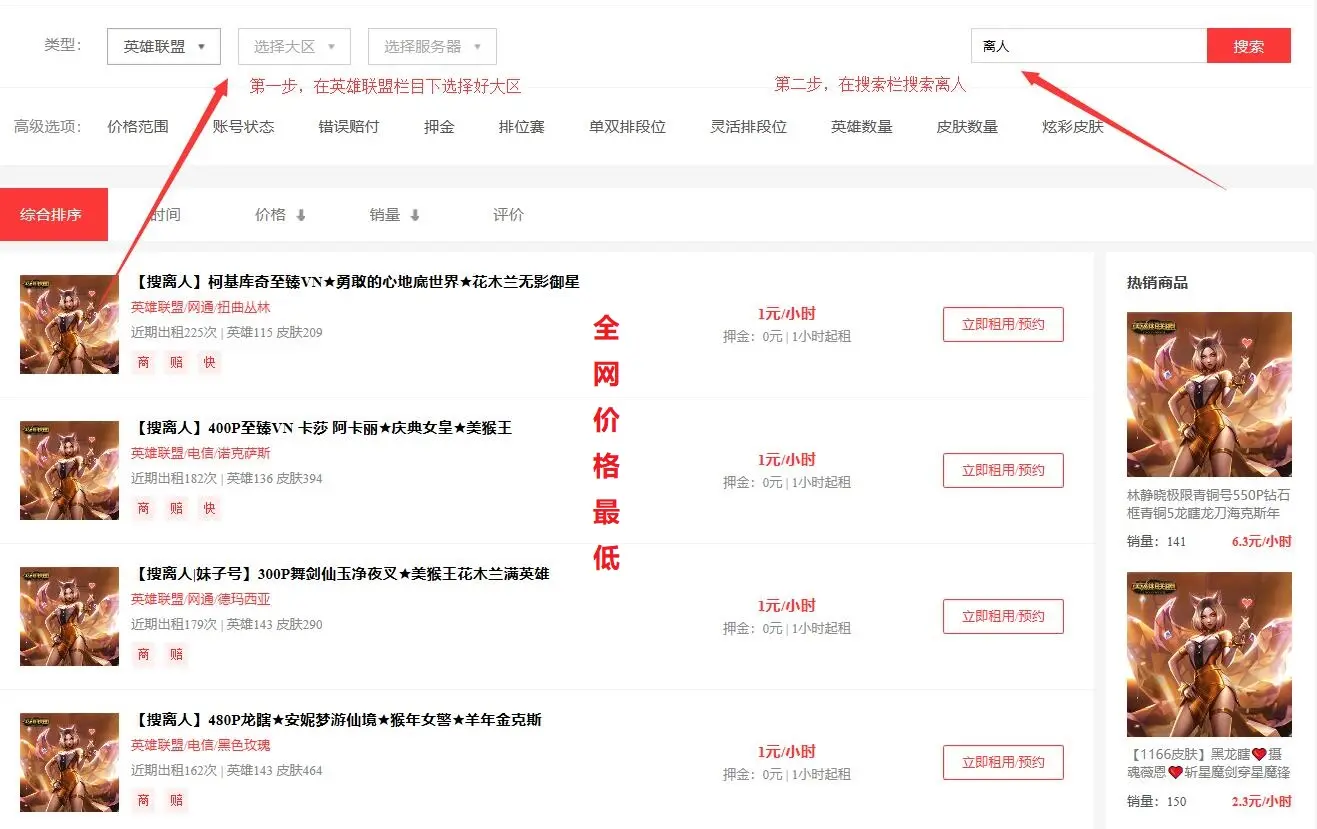
Task: Expand the 押金 filter
Action: point(439,127)
